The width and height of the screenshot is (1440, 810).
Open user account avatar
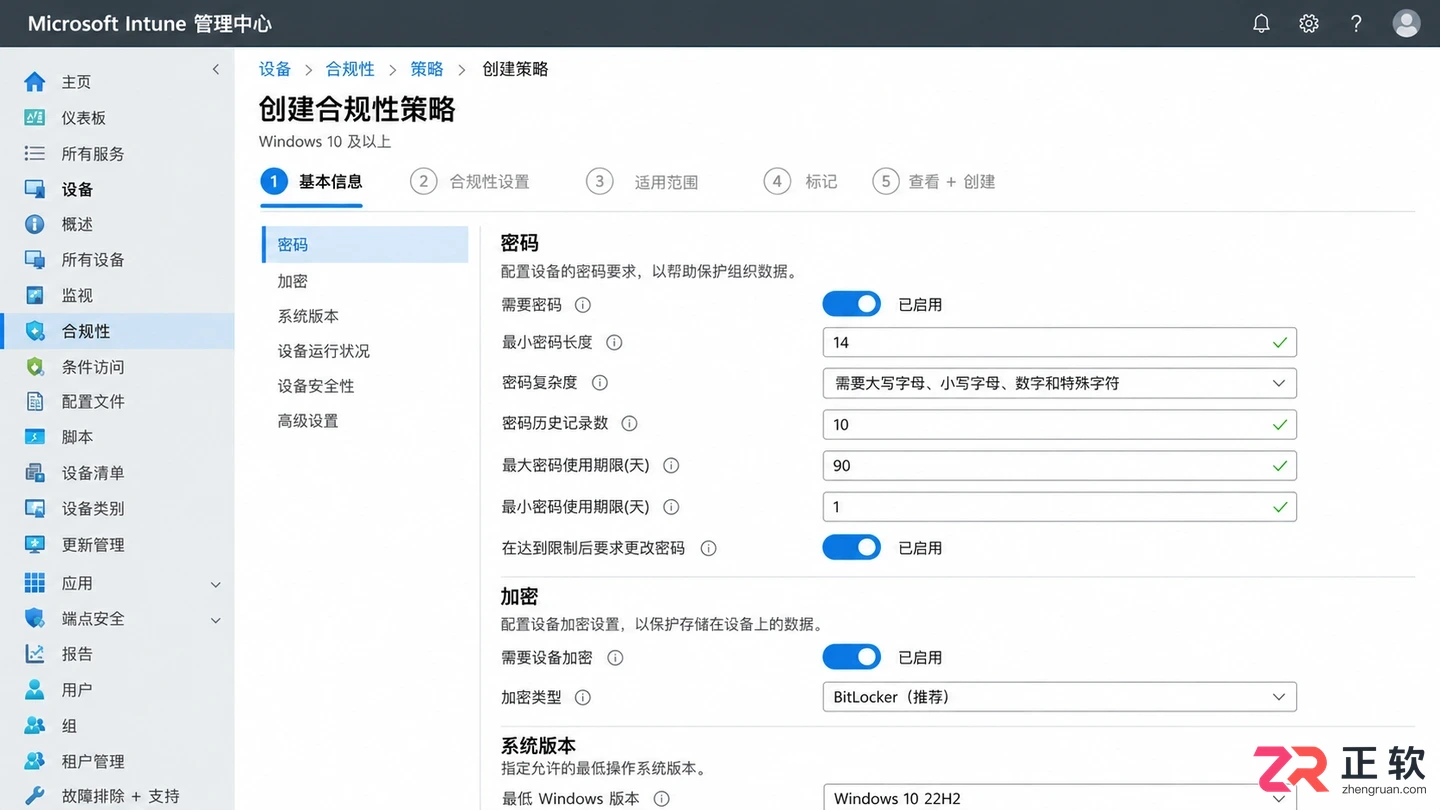(1406, 23)
